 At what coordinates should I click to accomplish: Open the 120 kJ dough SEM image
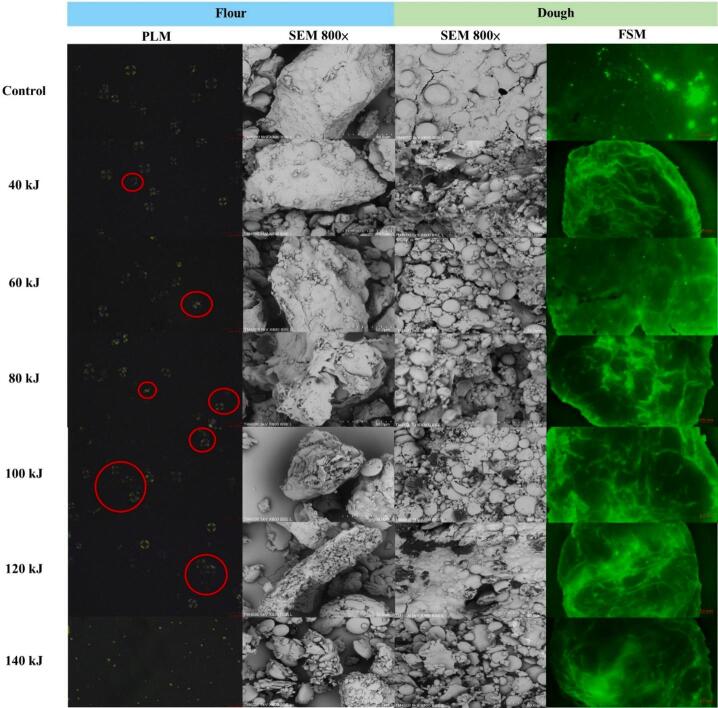point(471,568)
